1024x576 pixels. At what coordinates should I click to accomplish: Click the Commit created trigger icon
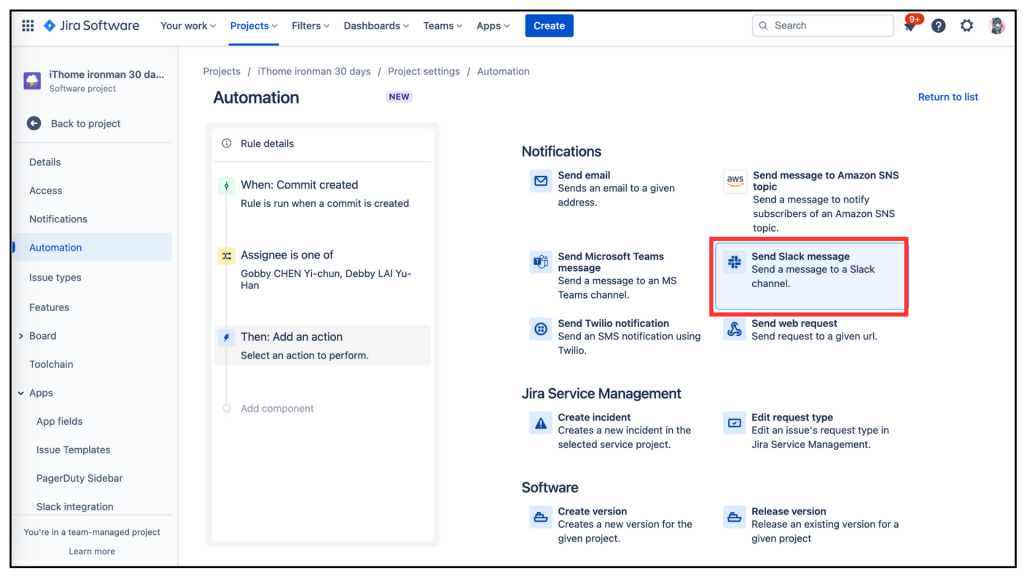226,185
